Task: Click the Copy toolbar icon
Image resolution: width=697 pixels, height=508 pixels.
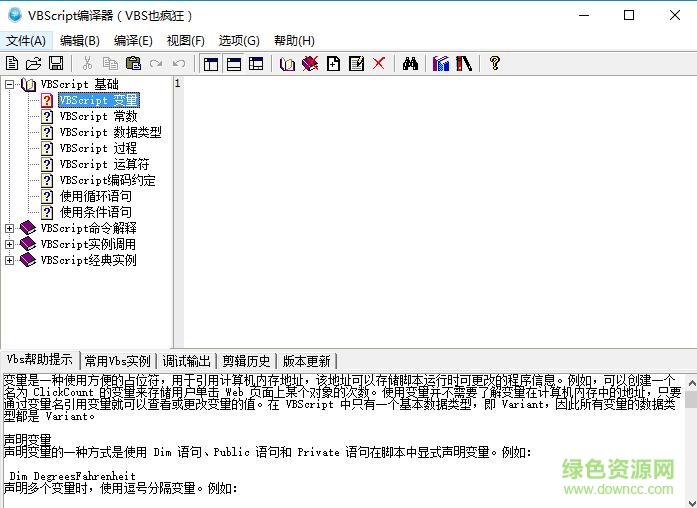Action: coord(110,64)
